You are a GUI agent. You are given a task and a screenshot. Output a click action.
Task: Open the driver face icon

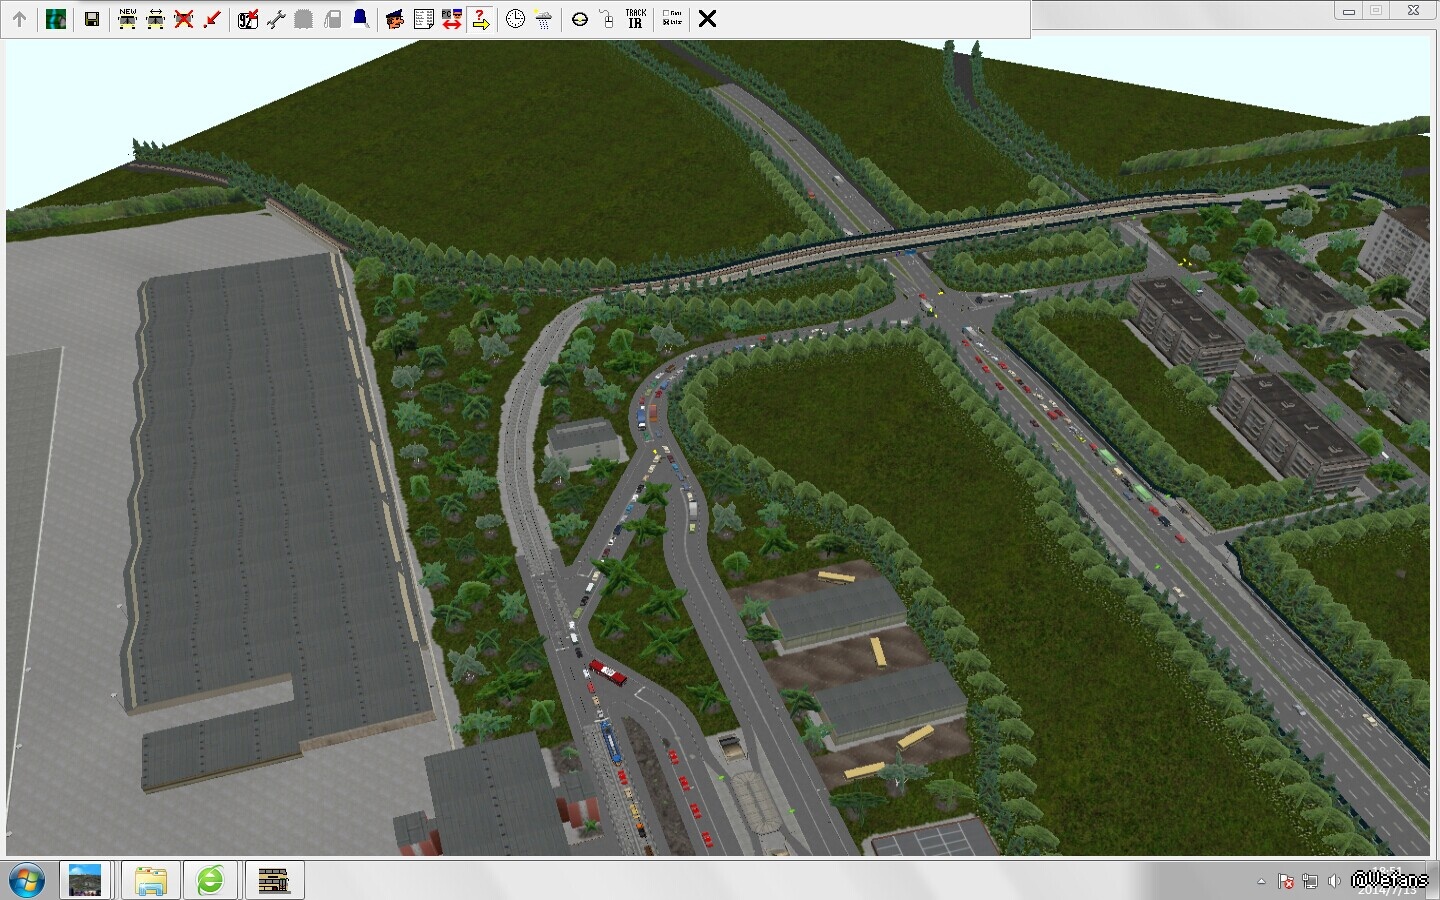pos(395,19)
